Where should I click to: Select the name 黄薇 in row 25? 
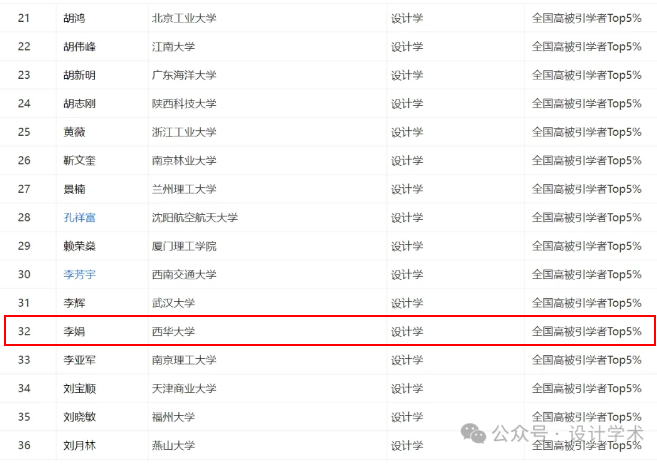tap(73, 132)
